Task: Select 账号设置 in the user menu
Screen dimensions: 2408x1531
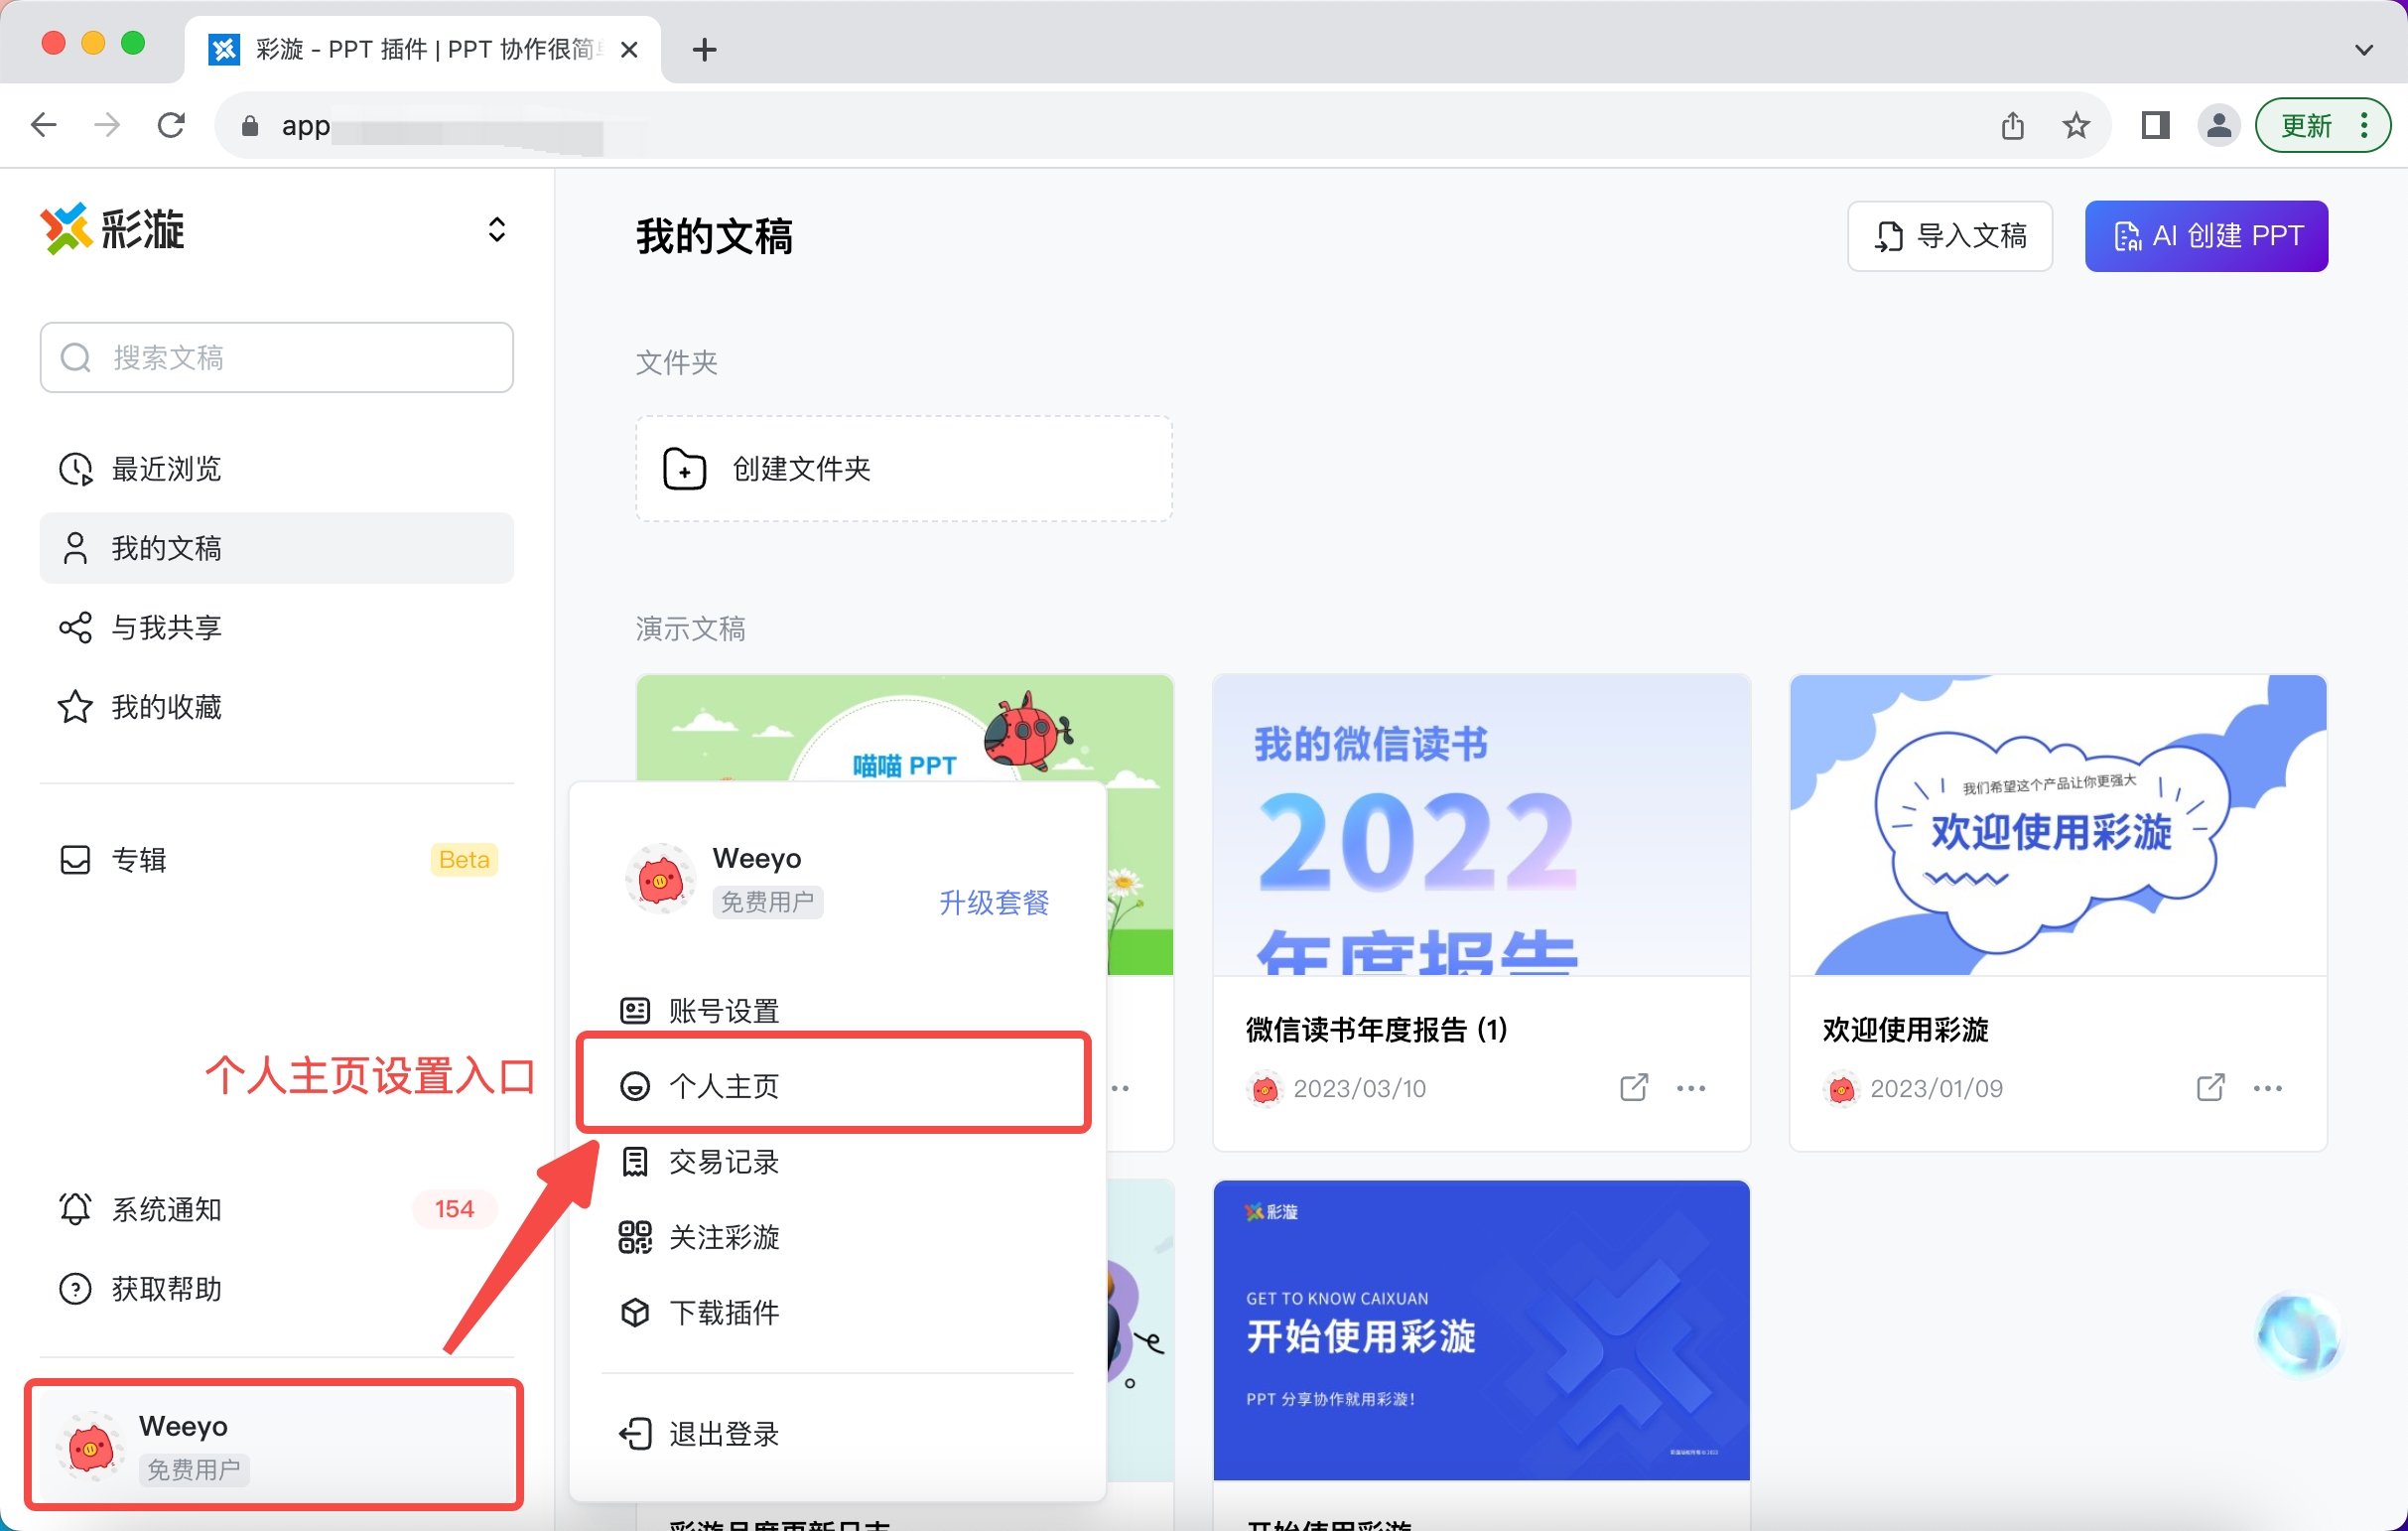Action: coord(838,1011)
